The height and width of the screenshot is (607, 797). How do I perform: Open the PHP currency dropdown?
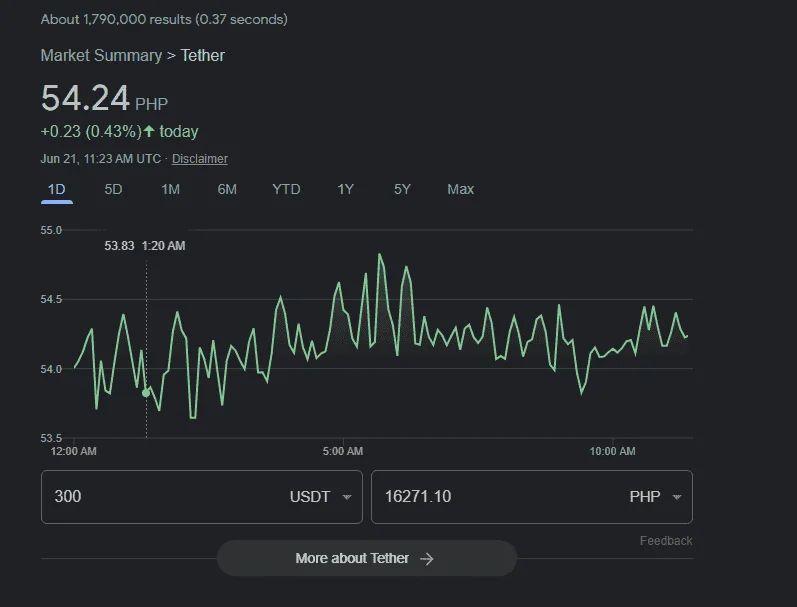[655, 497]
